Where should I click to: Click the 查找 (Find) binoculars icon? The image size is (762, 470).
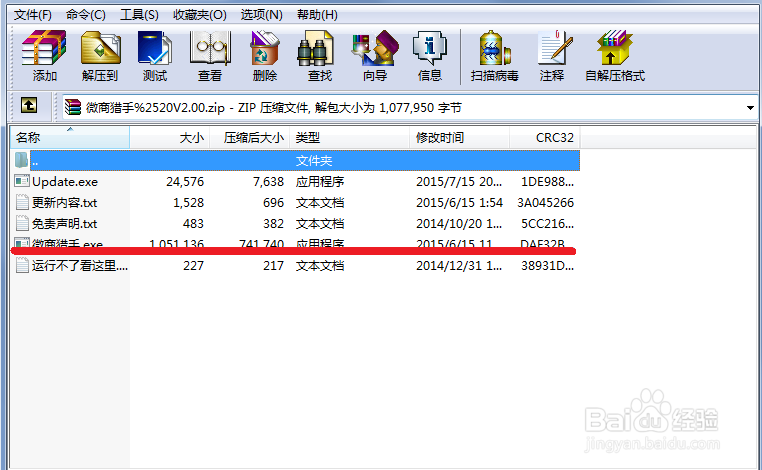316,48
